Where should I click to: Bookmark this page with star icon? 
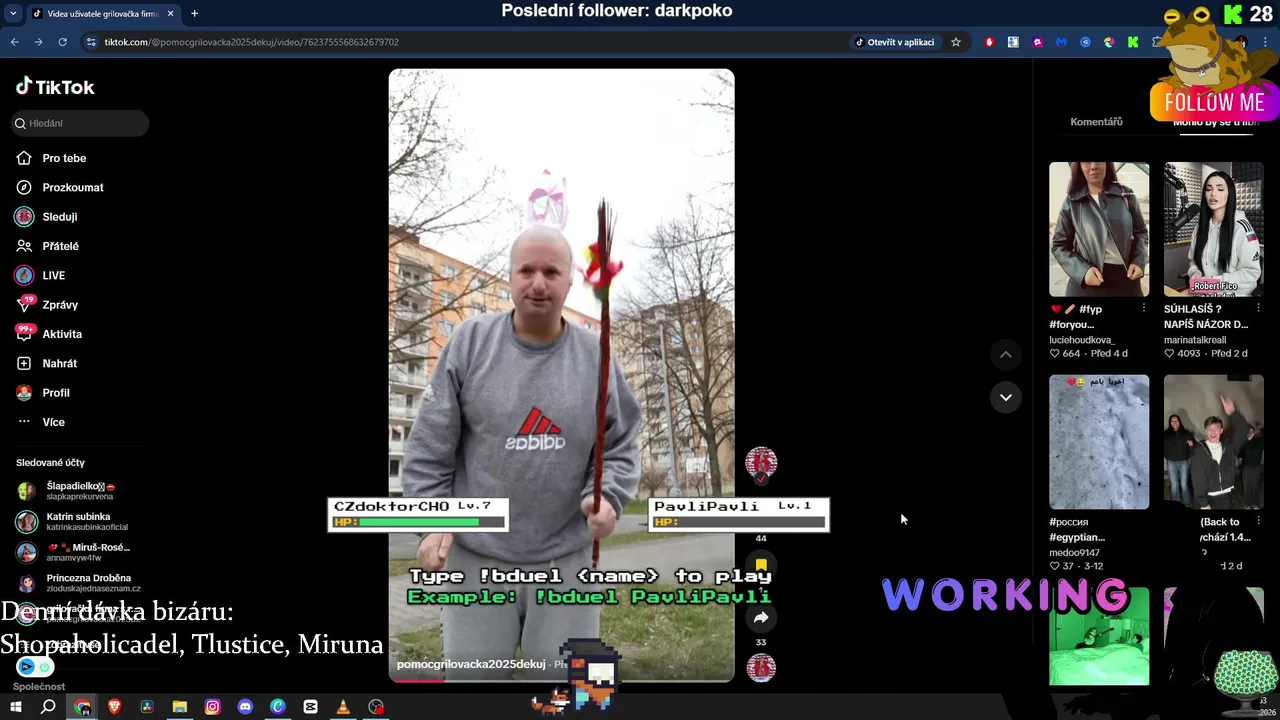[x=956, y=42]
